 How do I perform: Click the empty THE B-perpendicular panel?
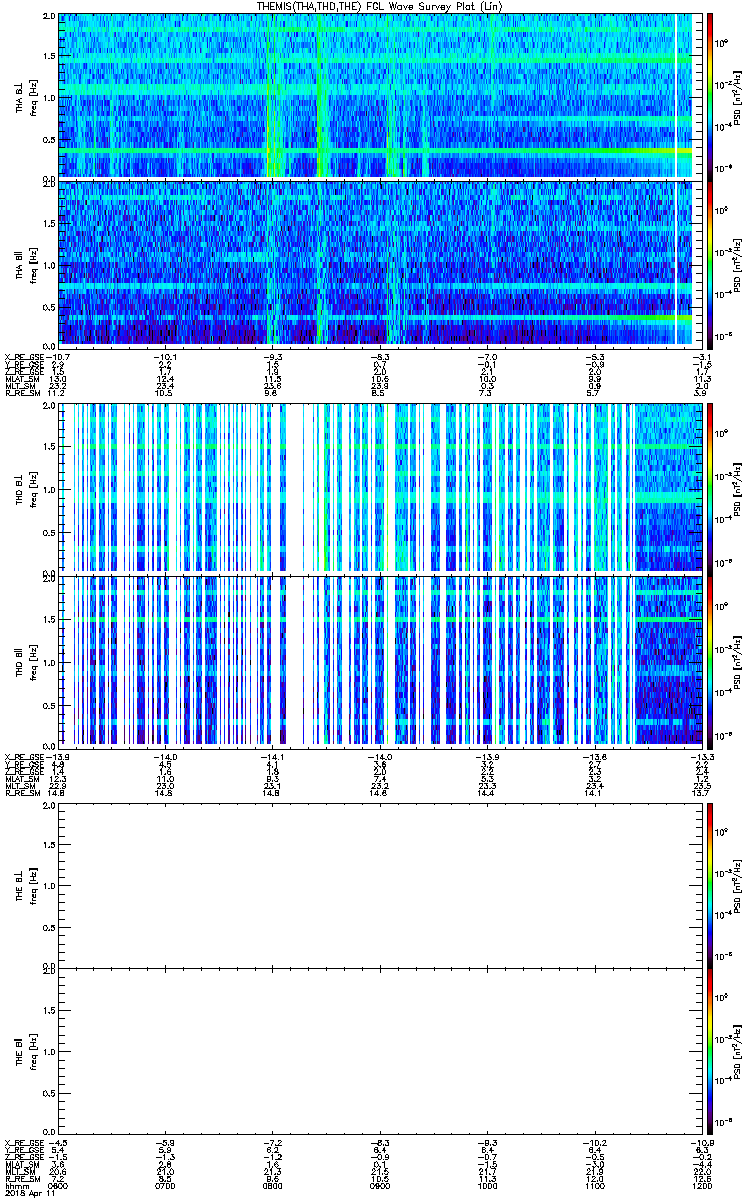pos(376,885)
